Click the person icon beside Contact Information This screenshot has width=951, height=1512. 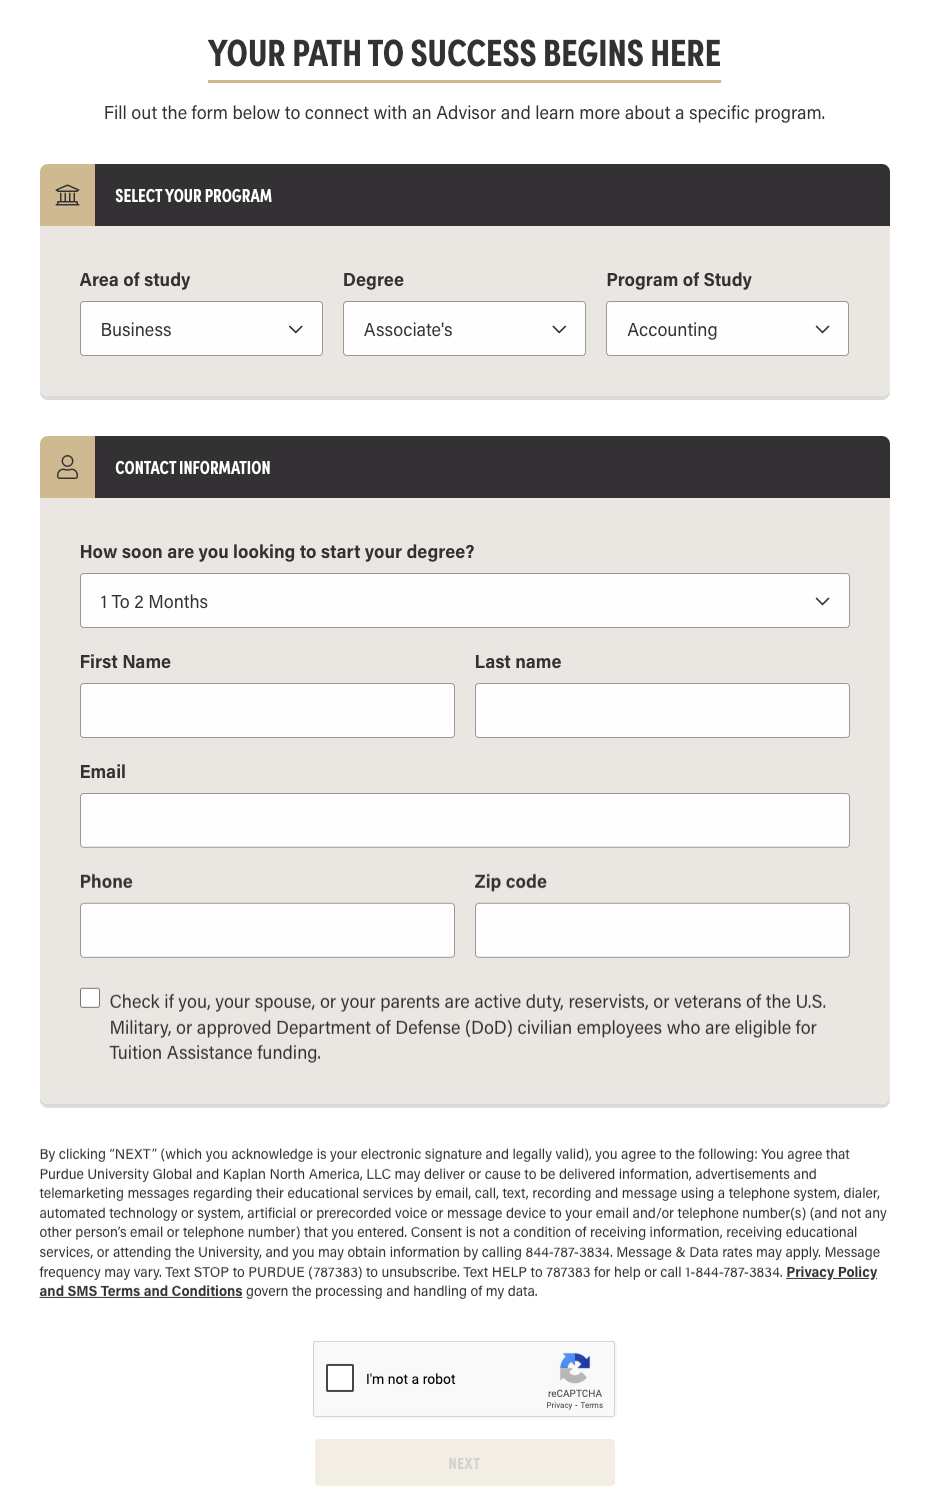point(66,466)
